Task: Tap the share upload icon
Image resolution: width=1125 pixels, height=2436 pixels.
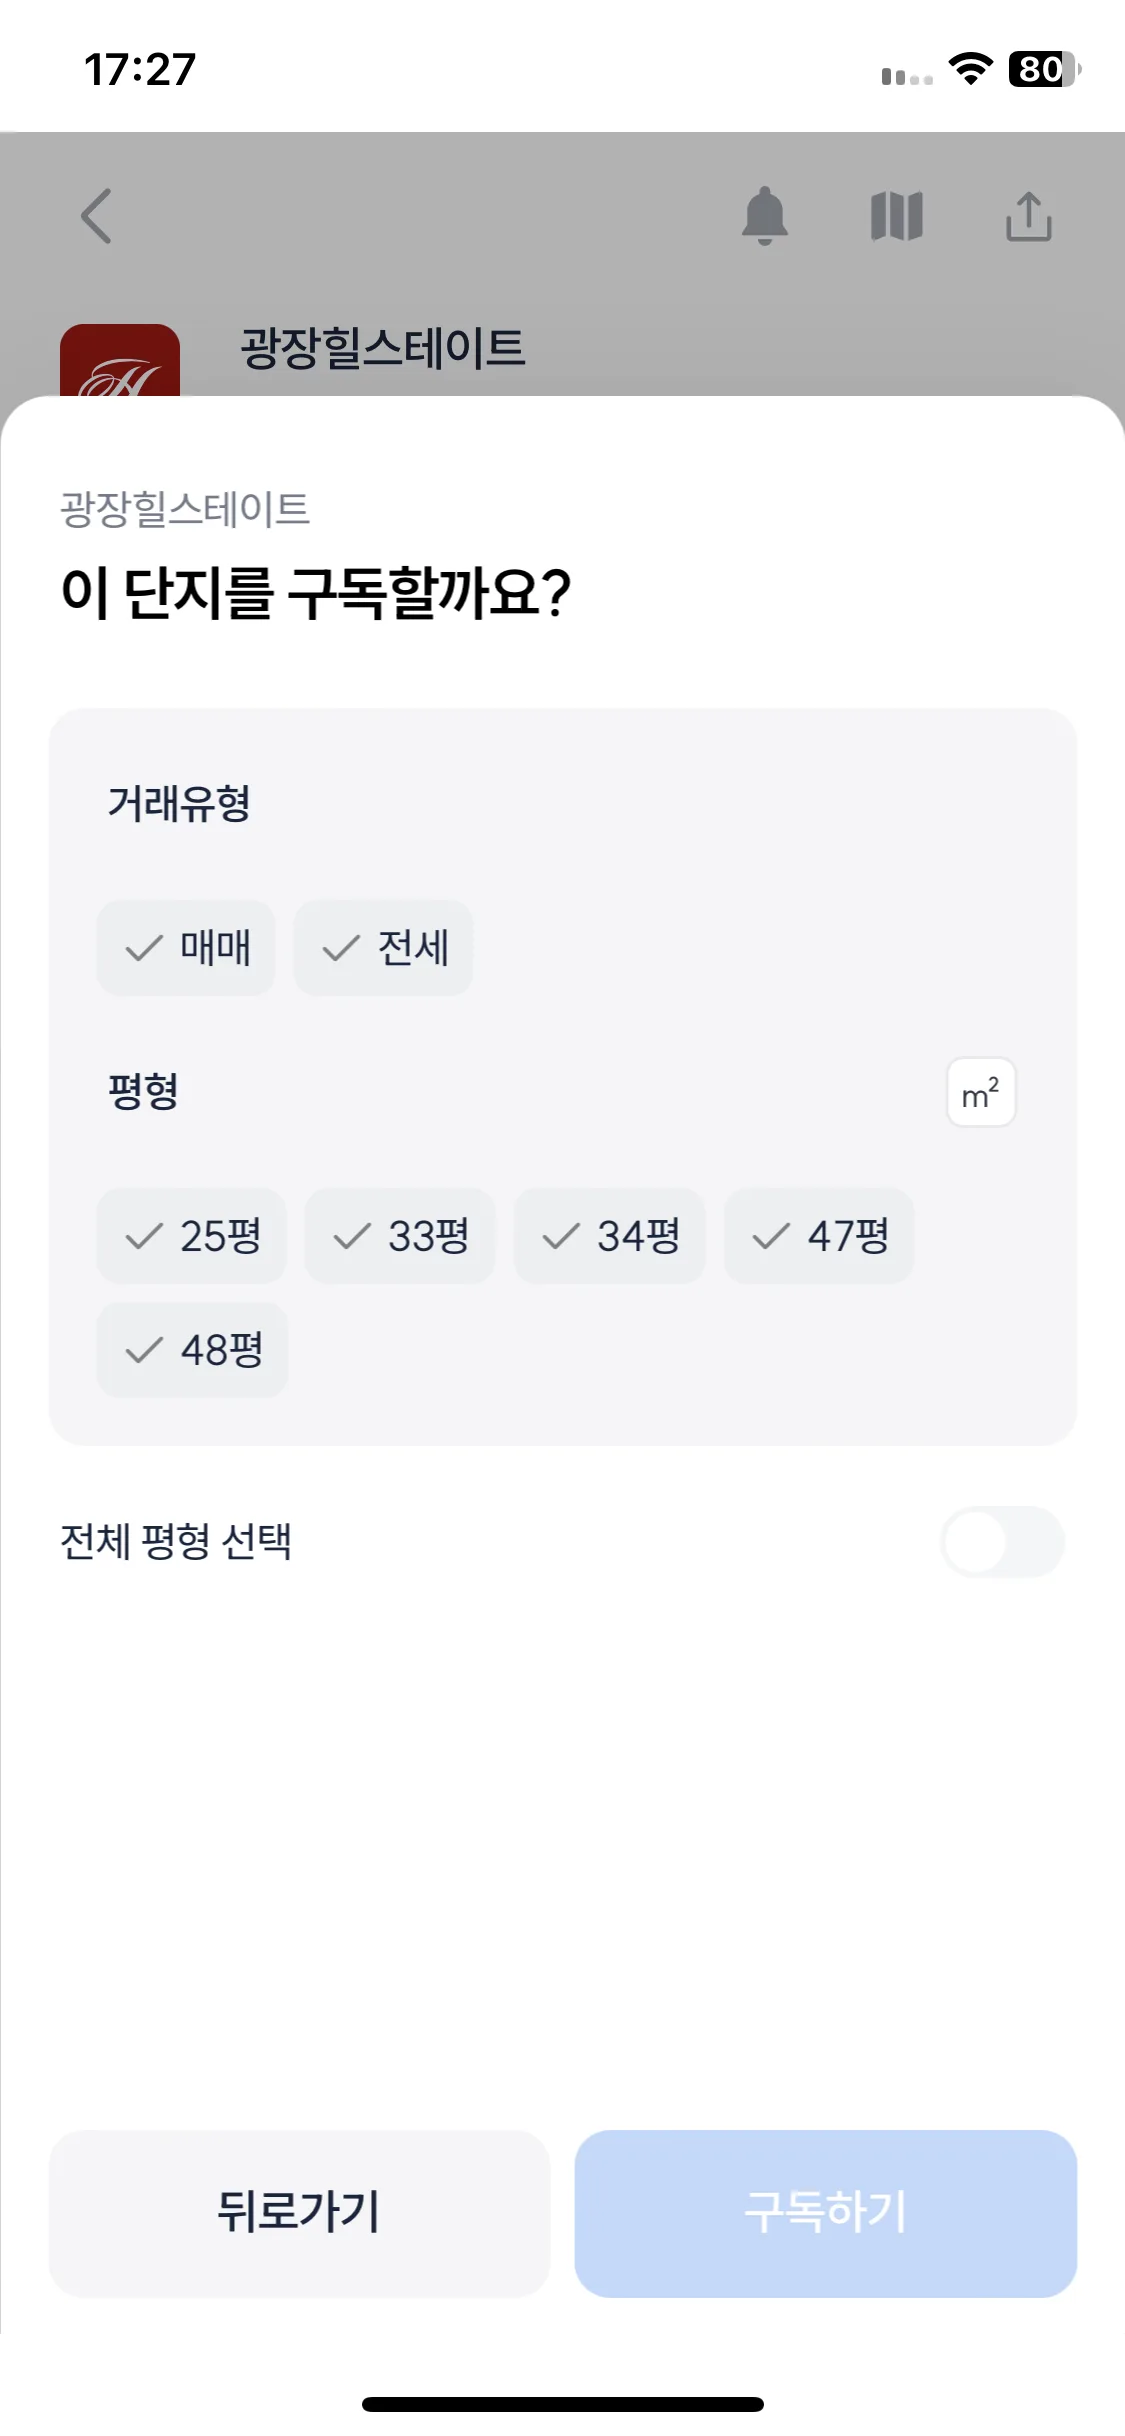Action: tap(1029, 216)
